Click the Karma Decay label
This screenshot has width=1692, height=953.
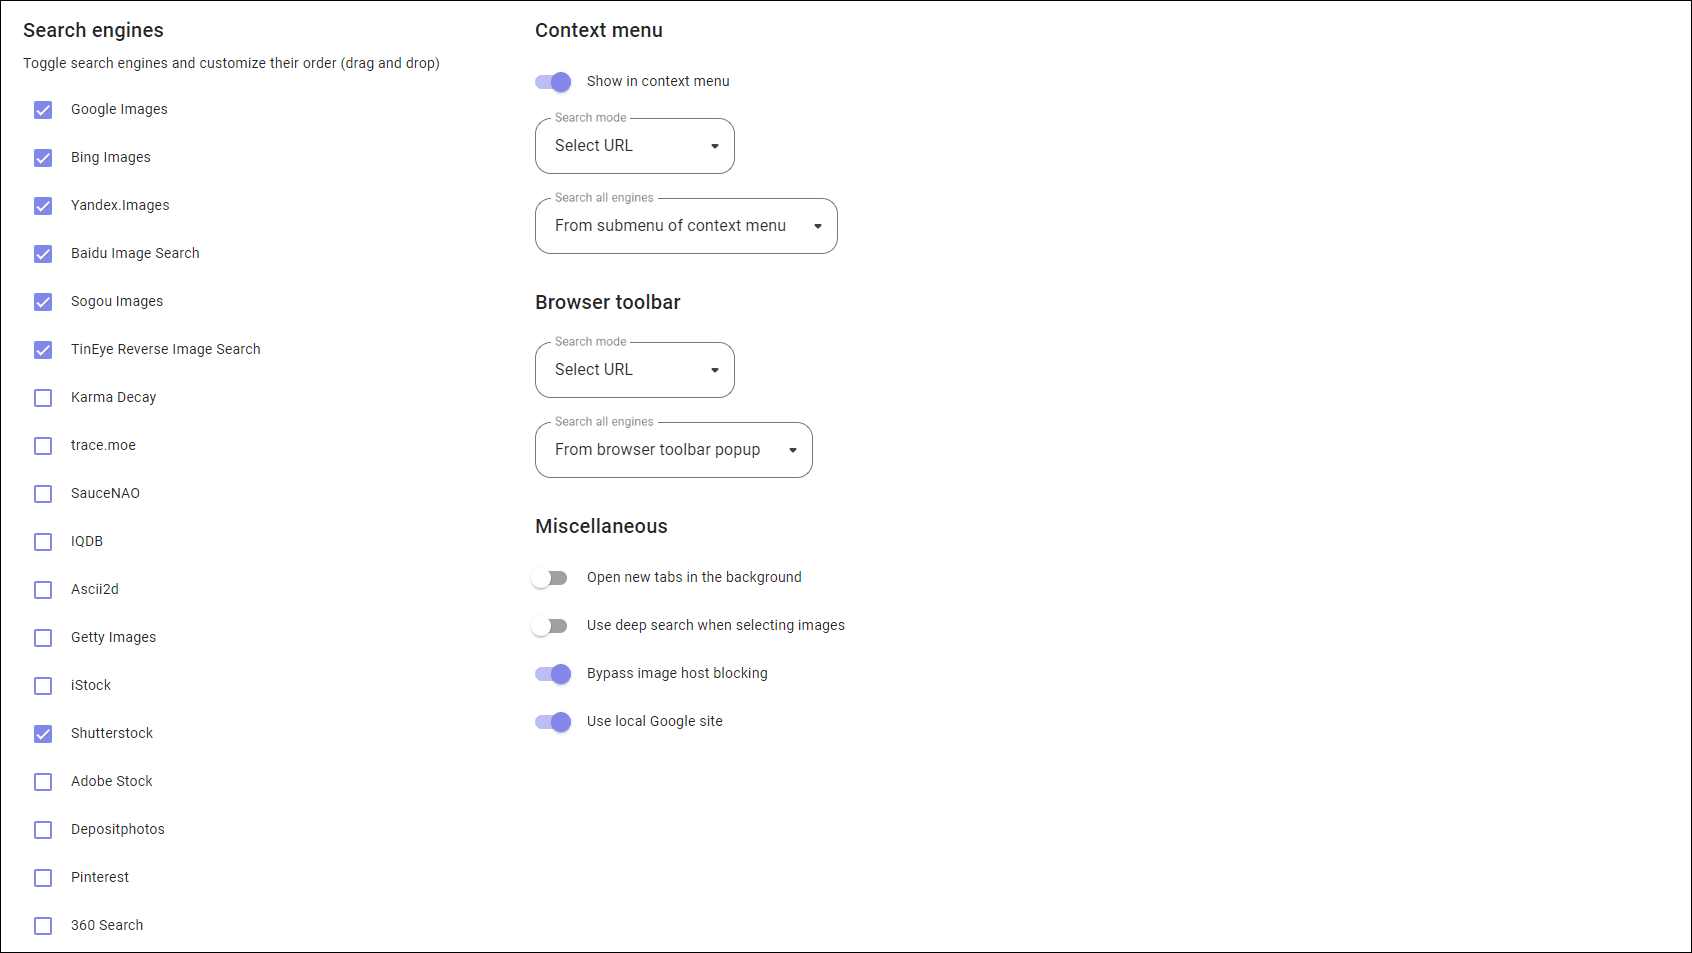114,397
